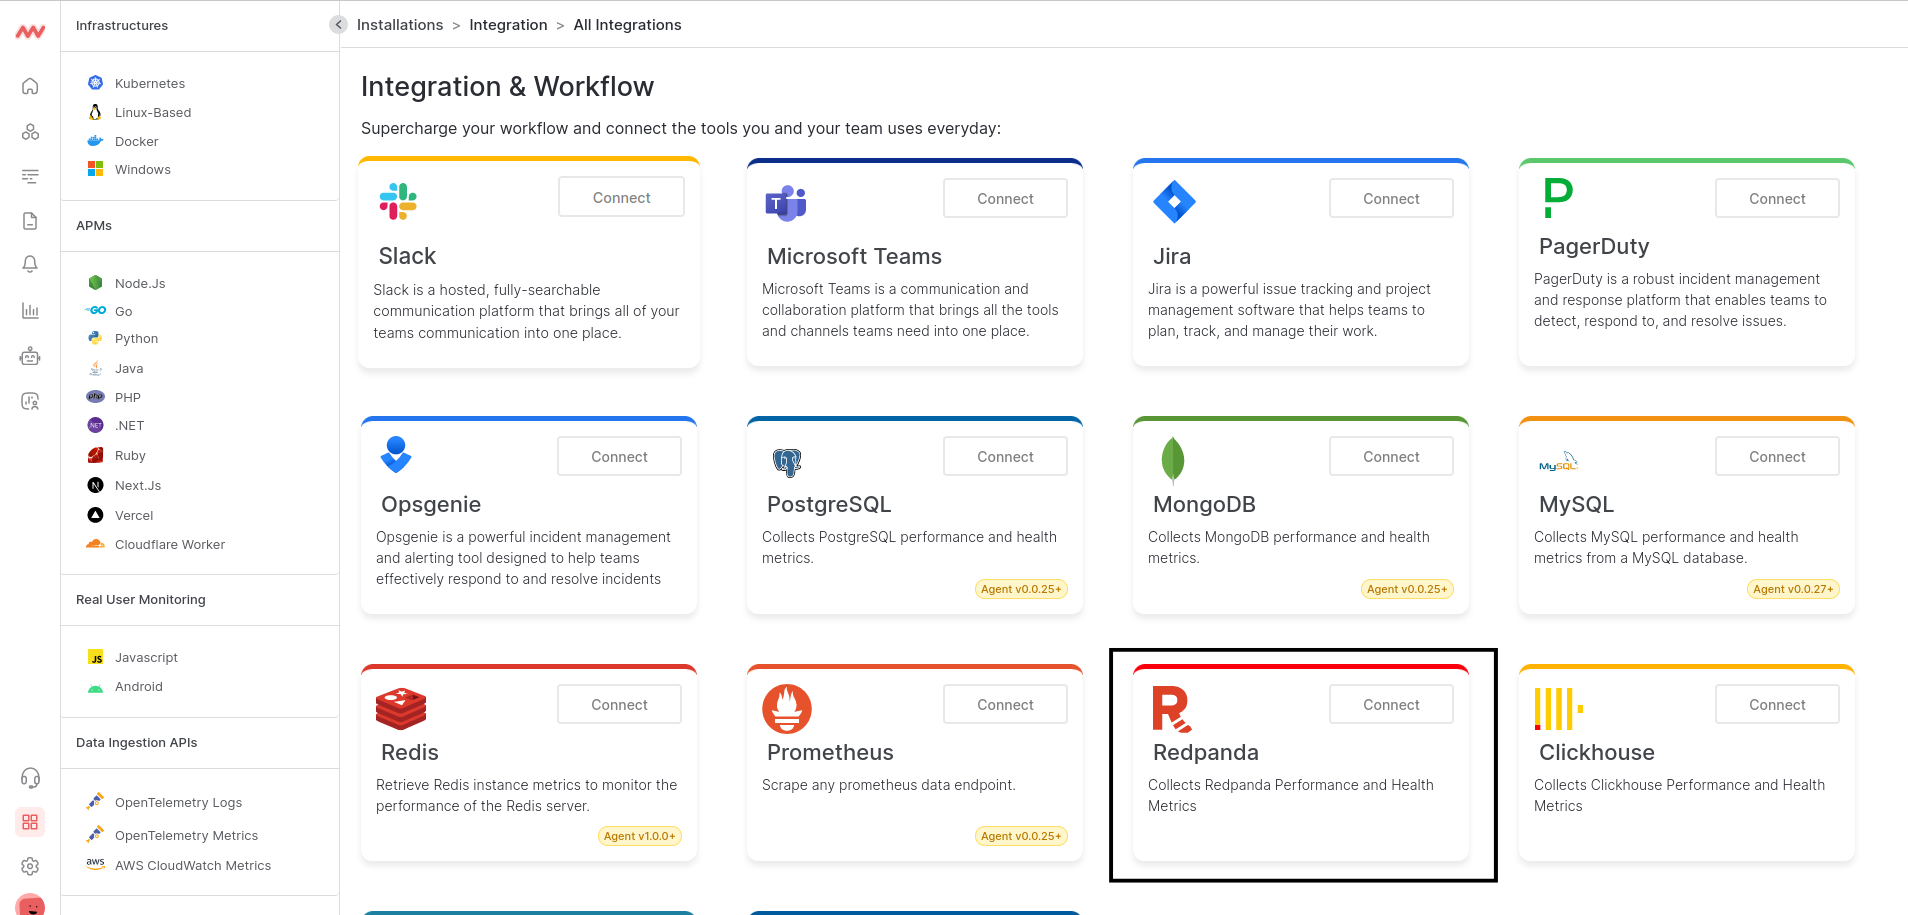This screenshot has height=915, width=1908.
Task: Connect the Jira integration
Action: click(x=1391, y=199)
